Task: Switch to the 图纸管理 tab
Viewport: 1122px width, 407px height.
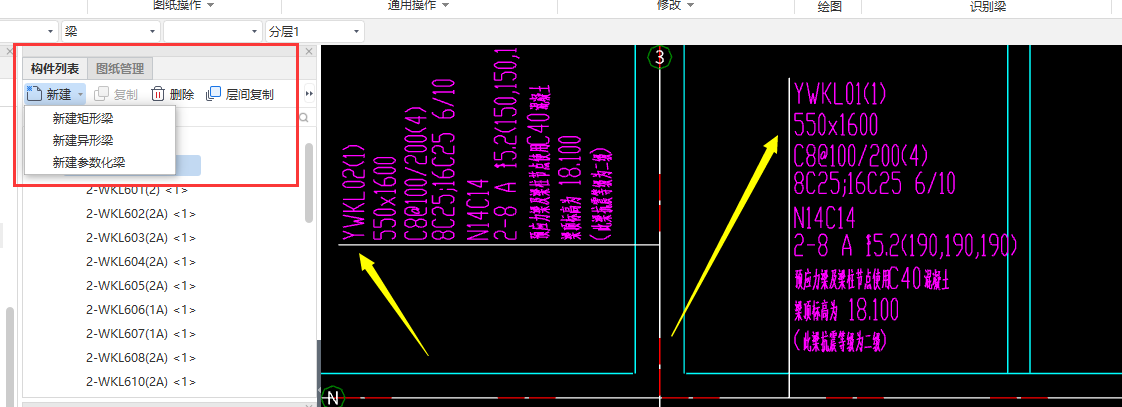Action: coord(120,69)
